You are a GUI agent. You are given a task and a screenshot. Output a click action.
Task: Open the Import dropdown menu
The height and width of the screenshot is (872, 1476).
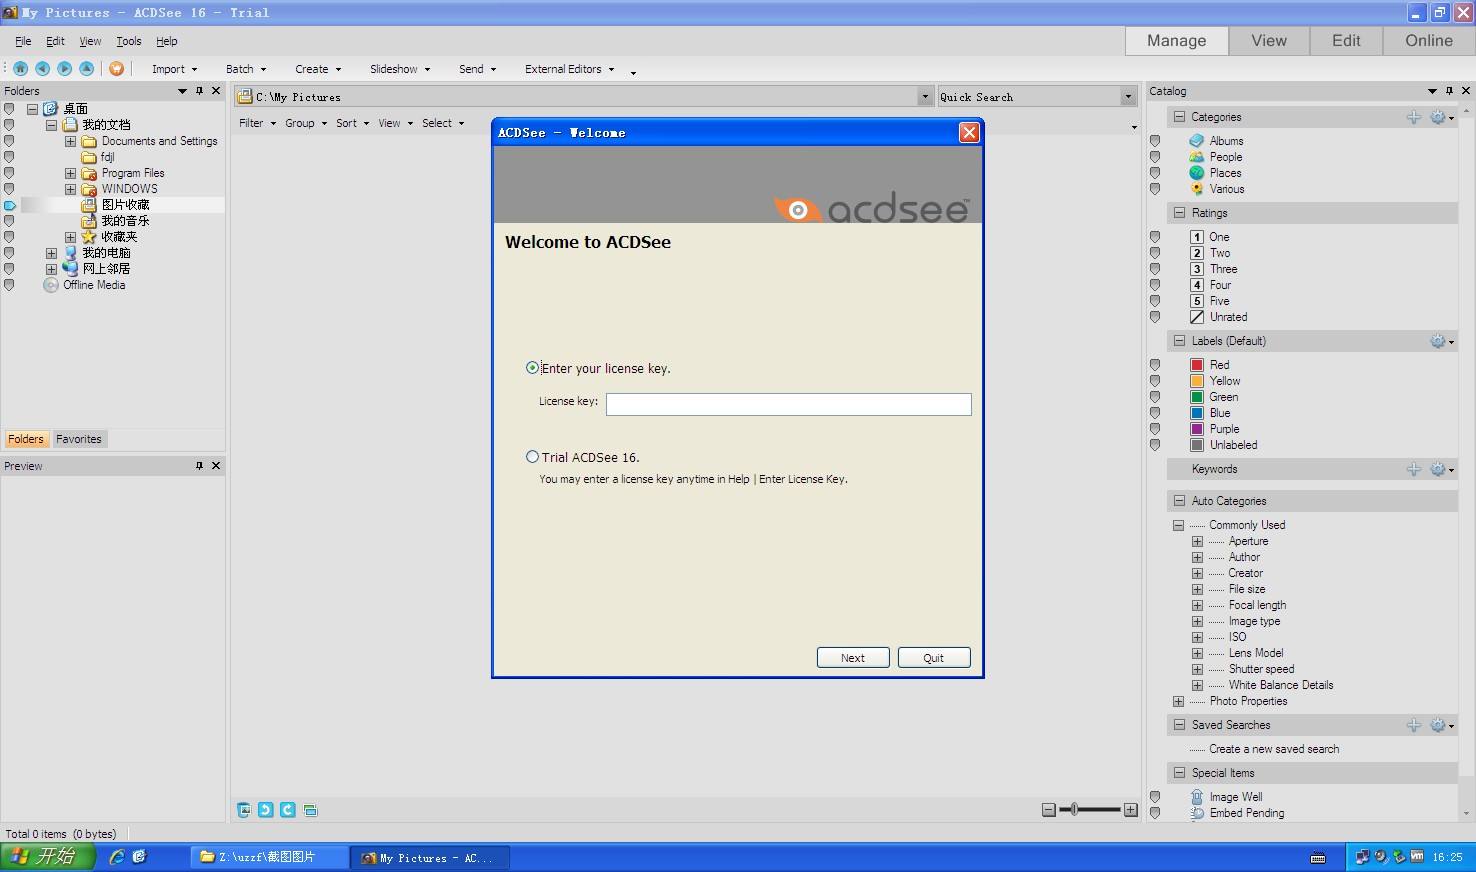point(174,69)
